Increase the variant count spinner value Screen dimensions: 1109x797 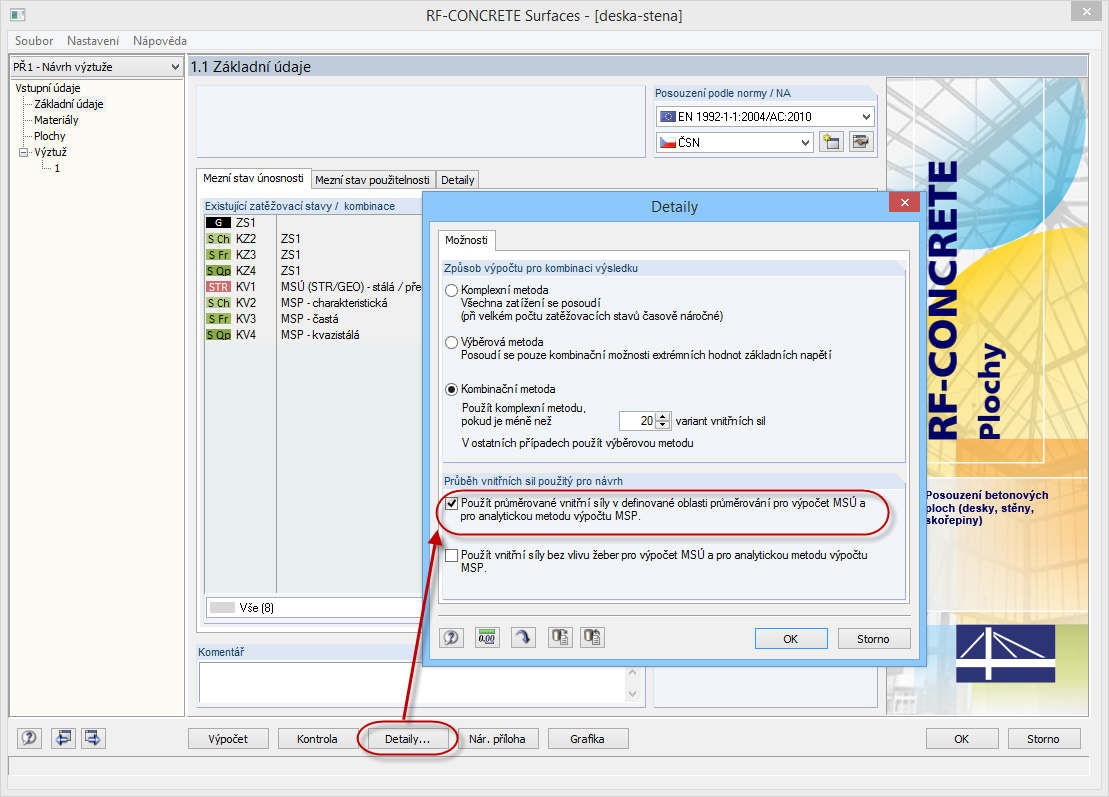coord(663,417)
